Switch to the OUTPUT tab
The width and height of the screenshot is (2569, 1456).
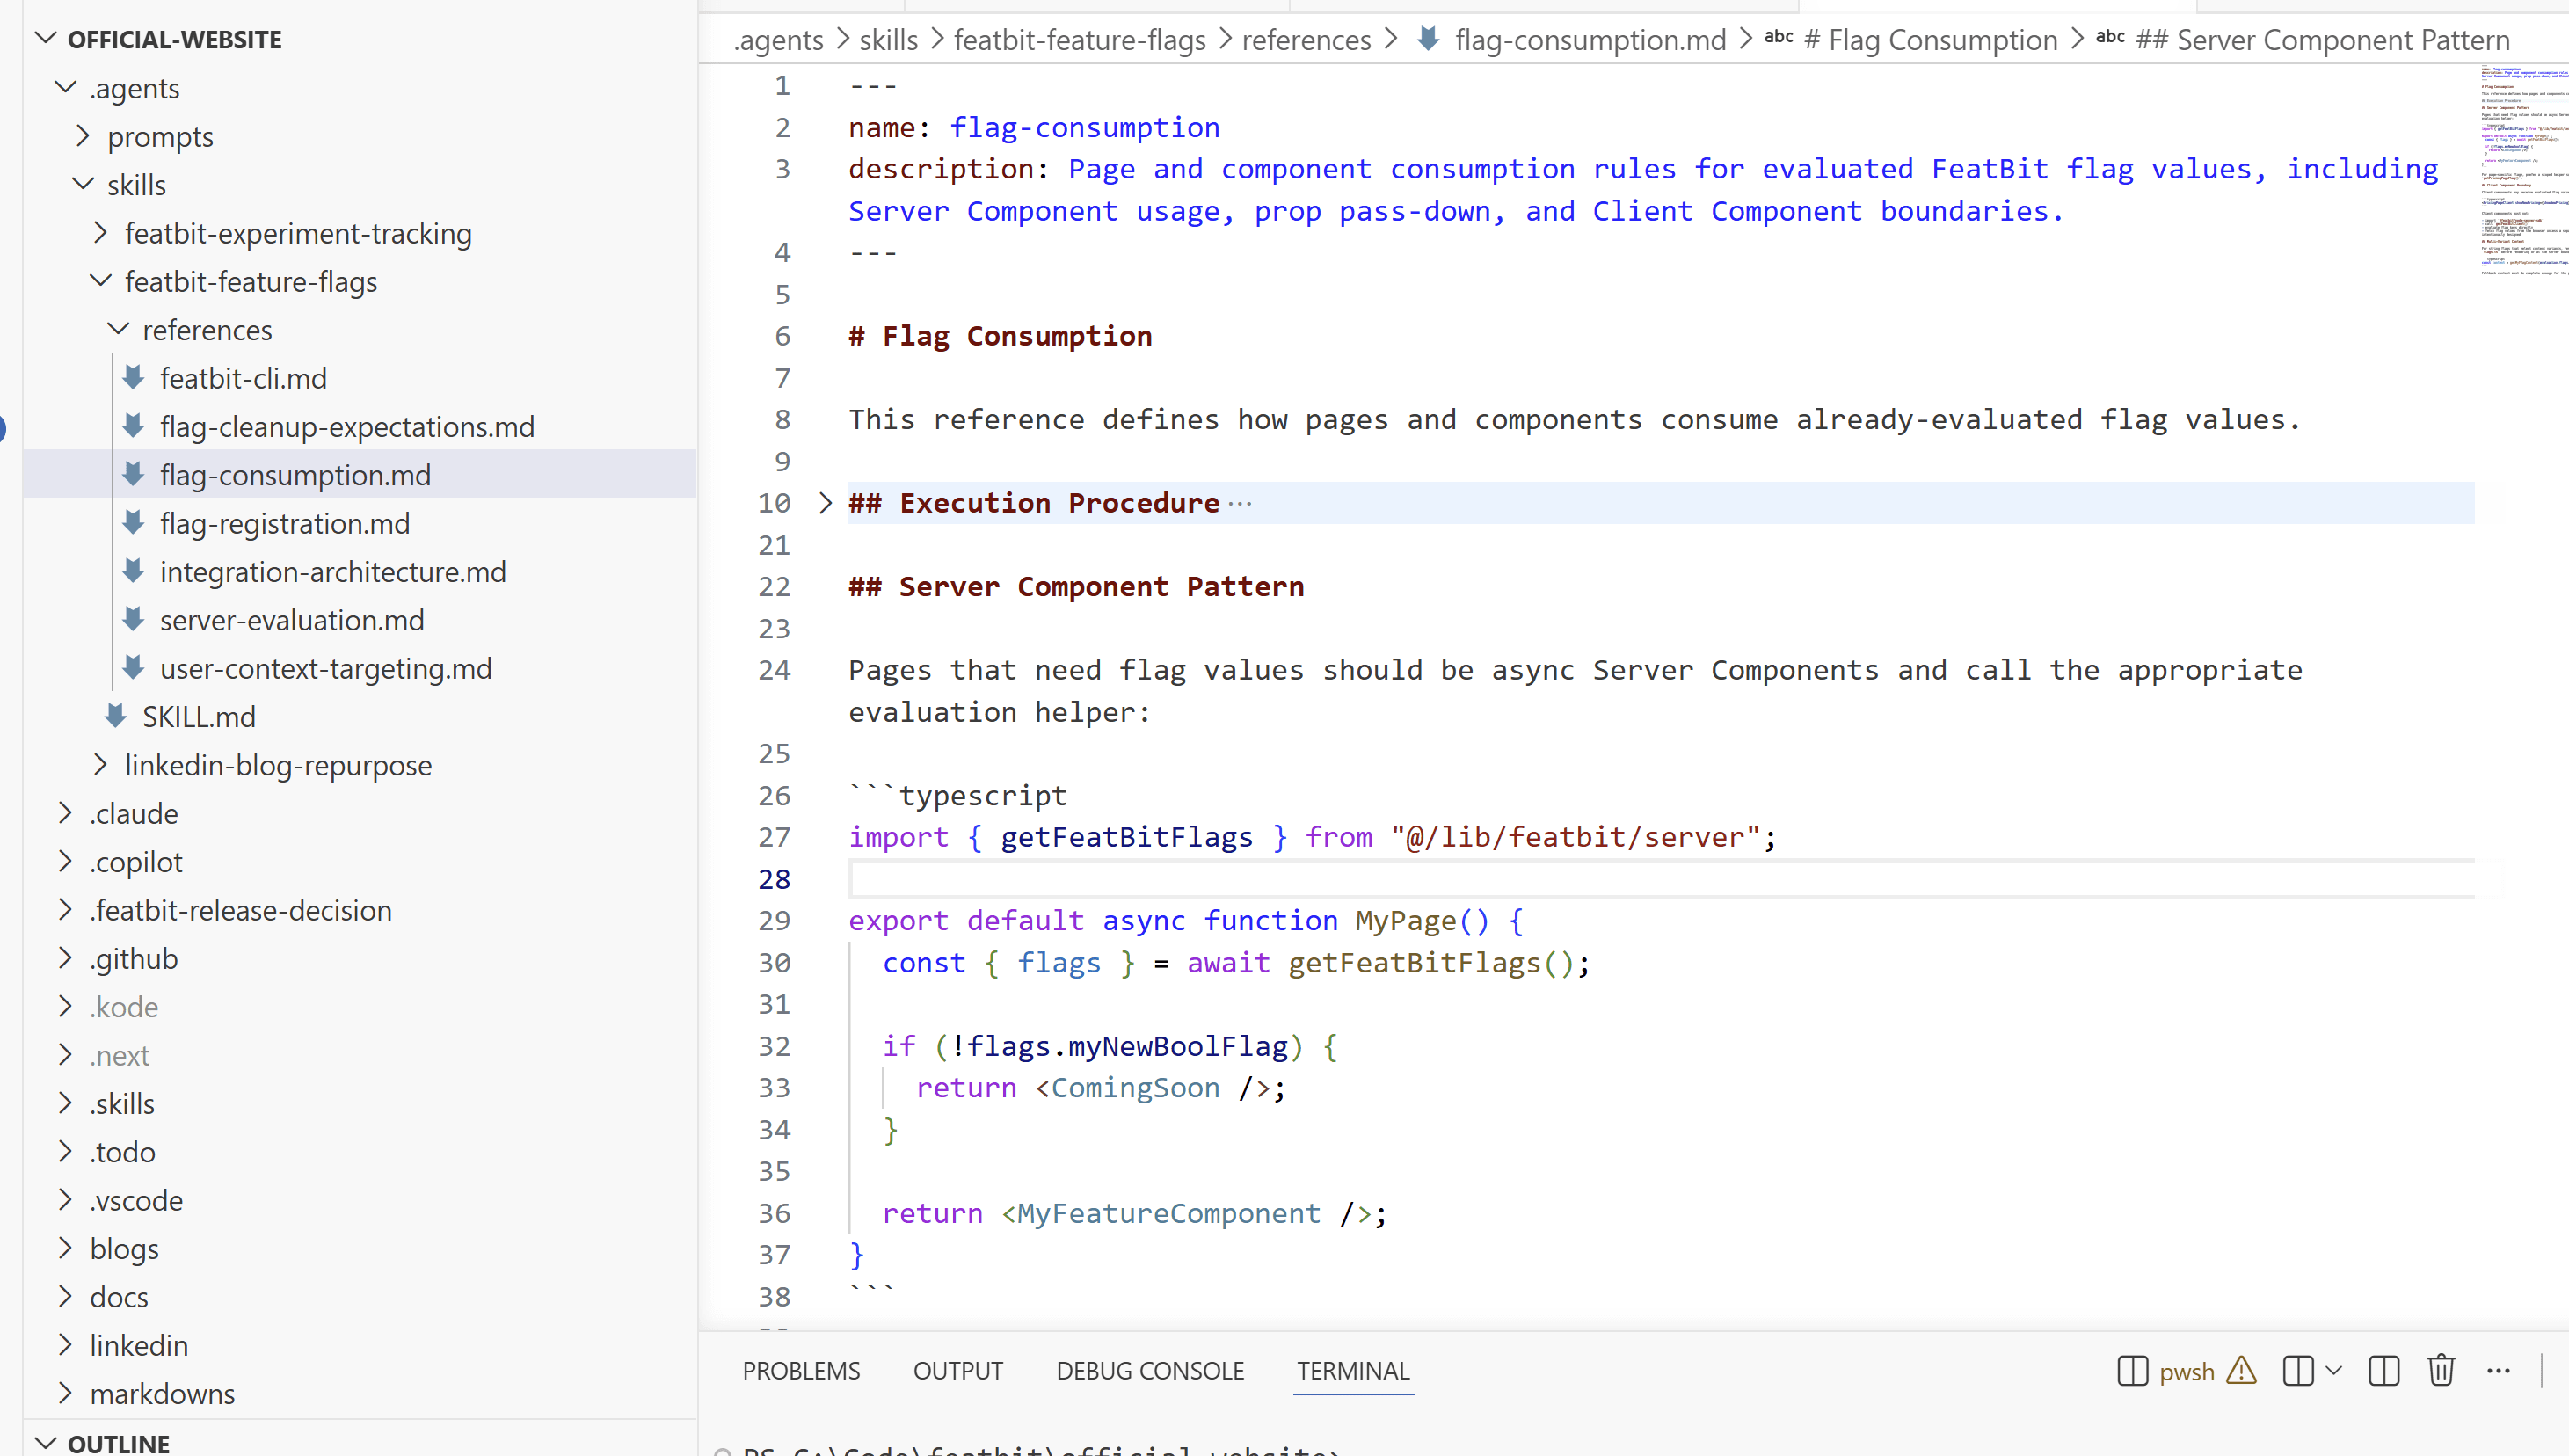(958, 1371)
